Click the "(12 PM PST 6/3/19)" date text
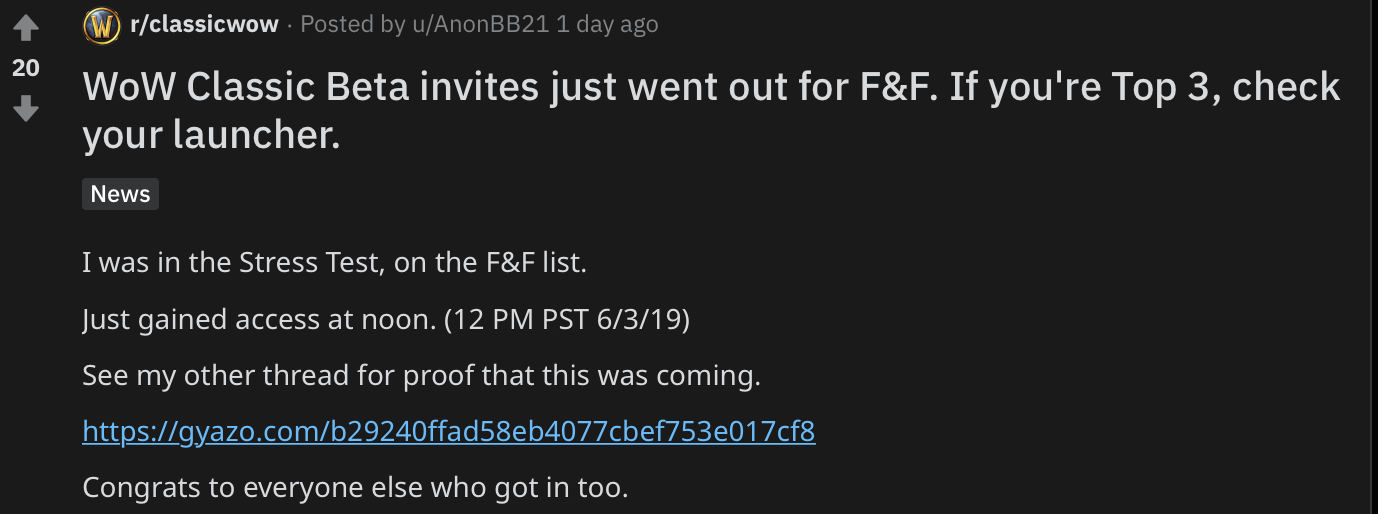This screenshot has width=1378, height=514. 566,320
